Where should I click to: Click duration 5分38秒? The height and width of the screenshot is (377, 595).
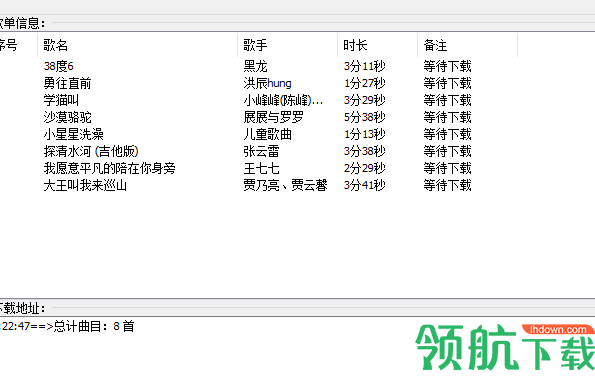[x=365, y=117]
